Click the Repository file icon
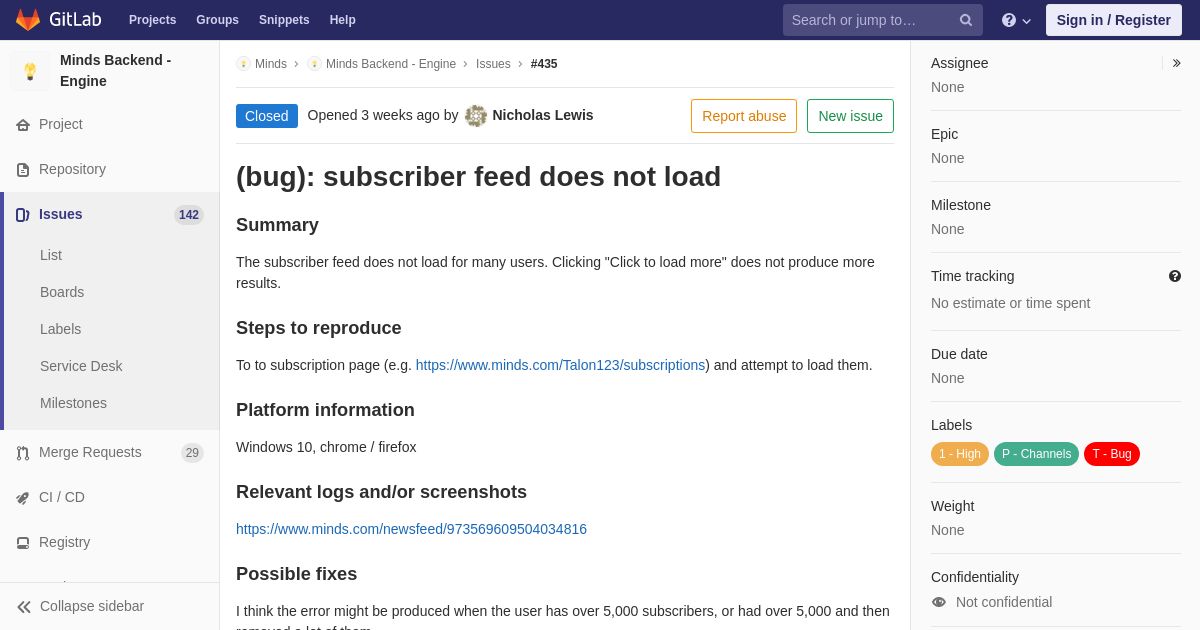The image size is (1200, 630). [23, 170]
